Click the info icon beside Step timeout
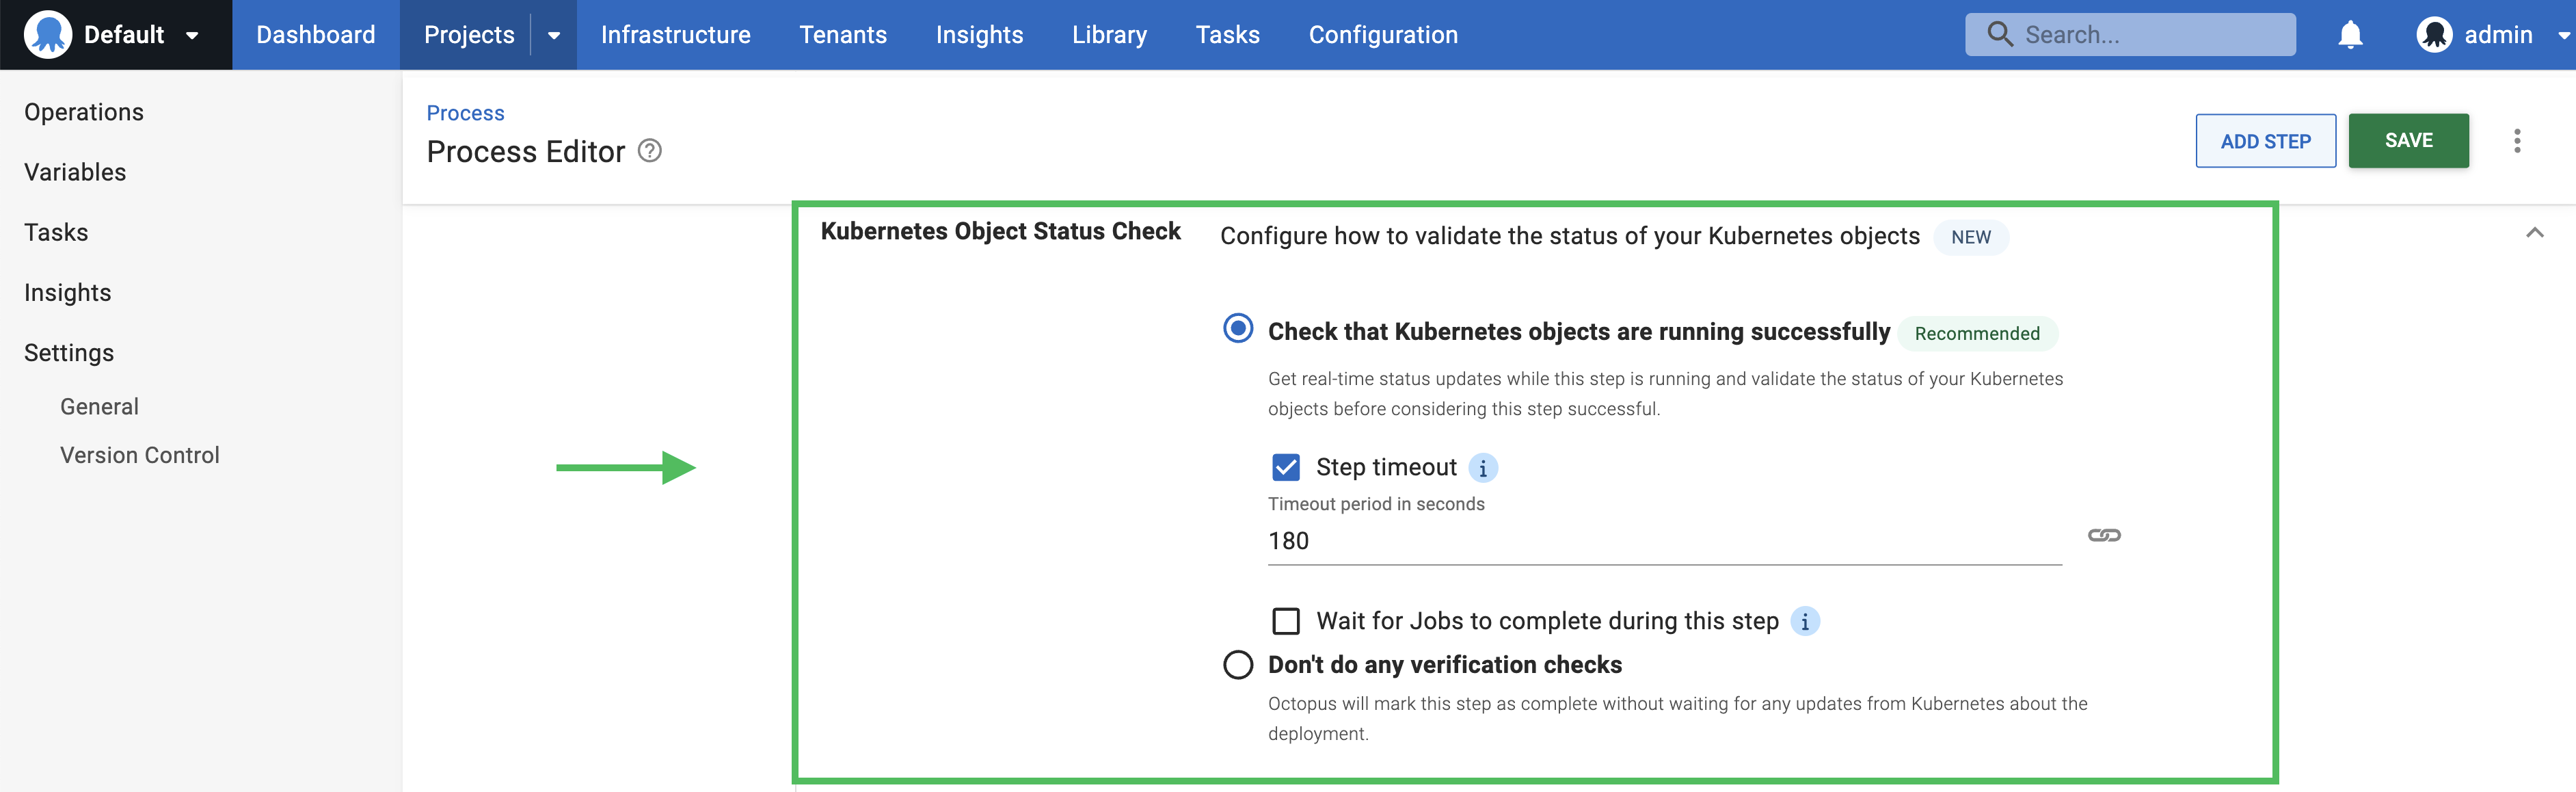The width and height of the screenshot is (2576, 792). pyautogui.click(x=1484, y=467)
